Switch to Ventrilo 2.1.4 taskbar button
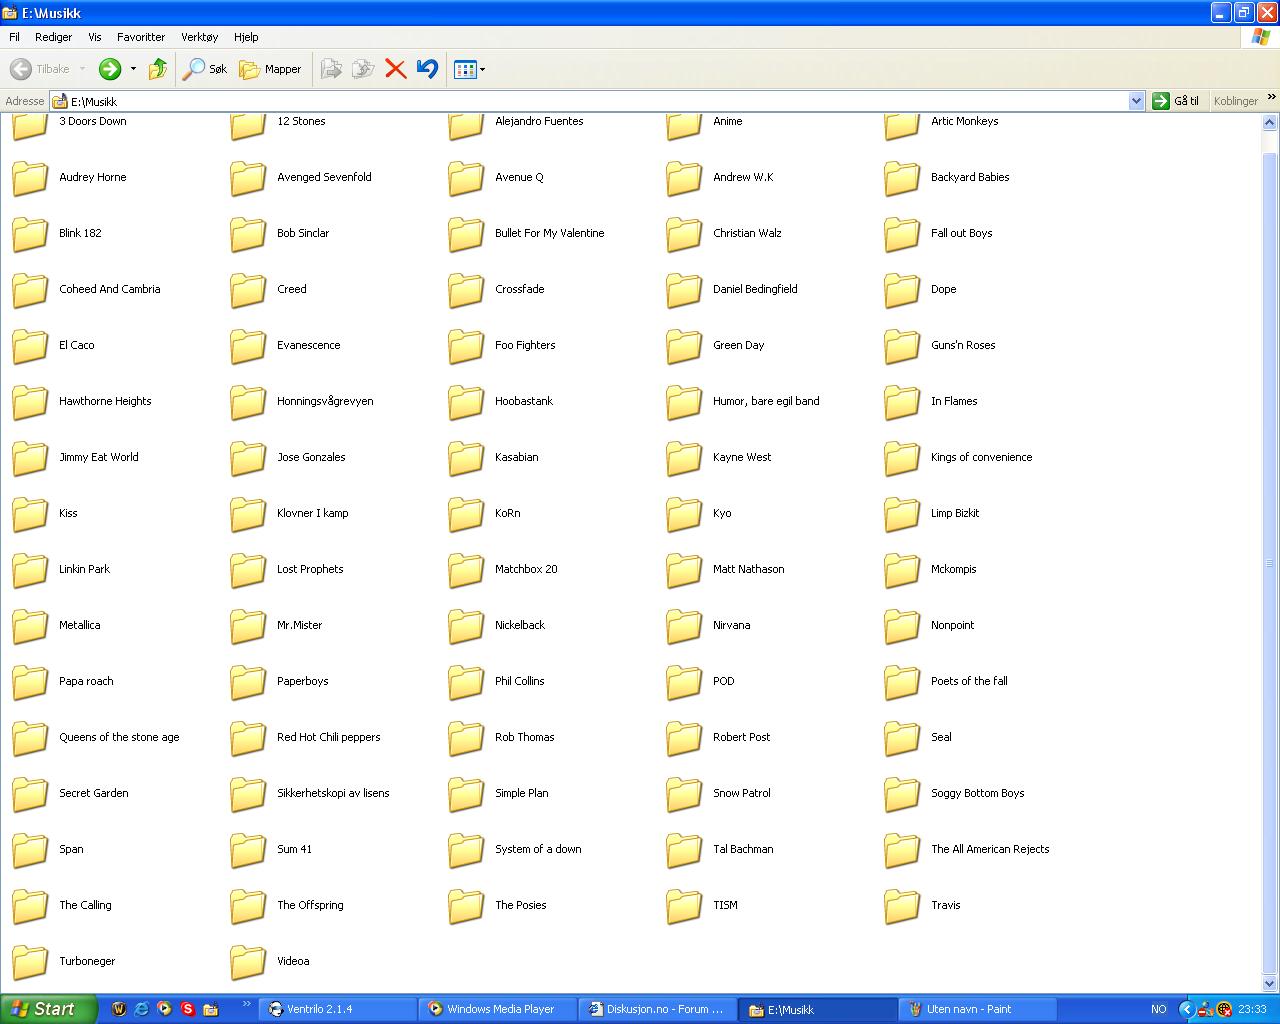 338,1009
